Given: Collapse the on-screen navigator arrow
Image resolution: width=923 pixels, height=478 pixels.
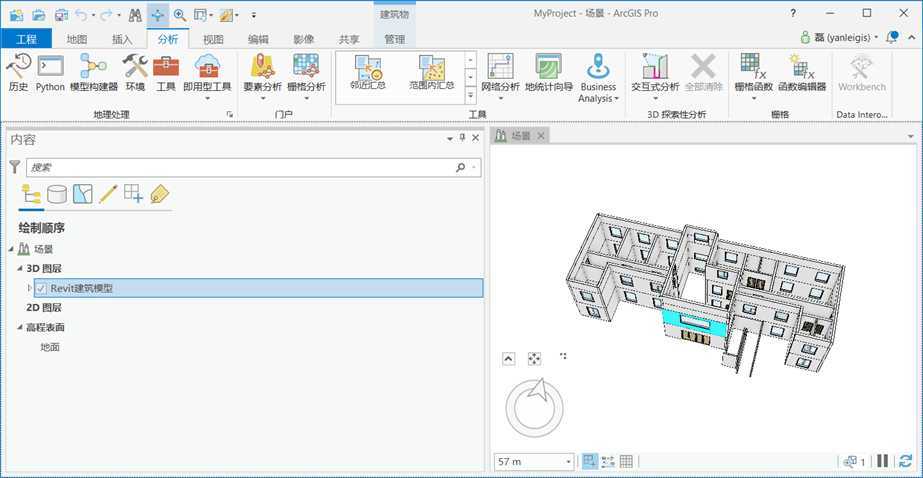Looking at the screenshot, I should [x=509, y=358].
